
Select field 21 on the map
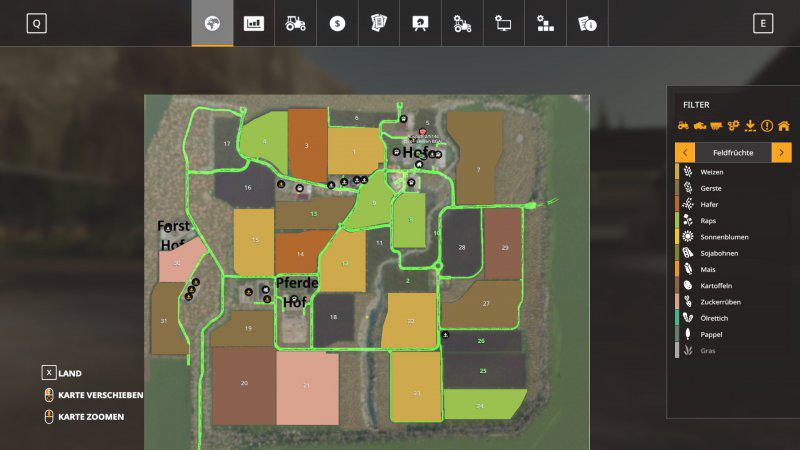(308, 386)
